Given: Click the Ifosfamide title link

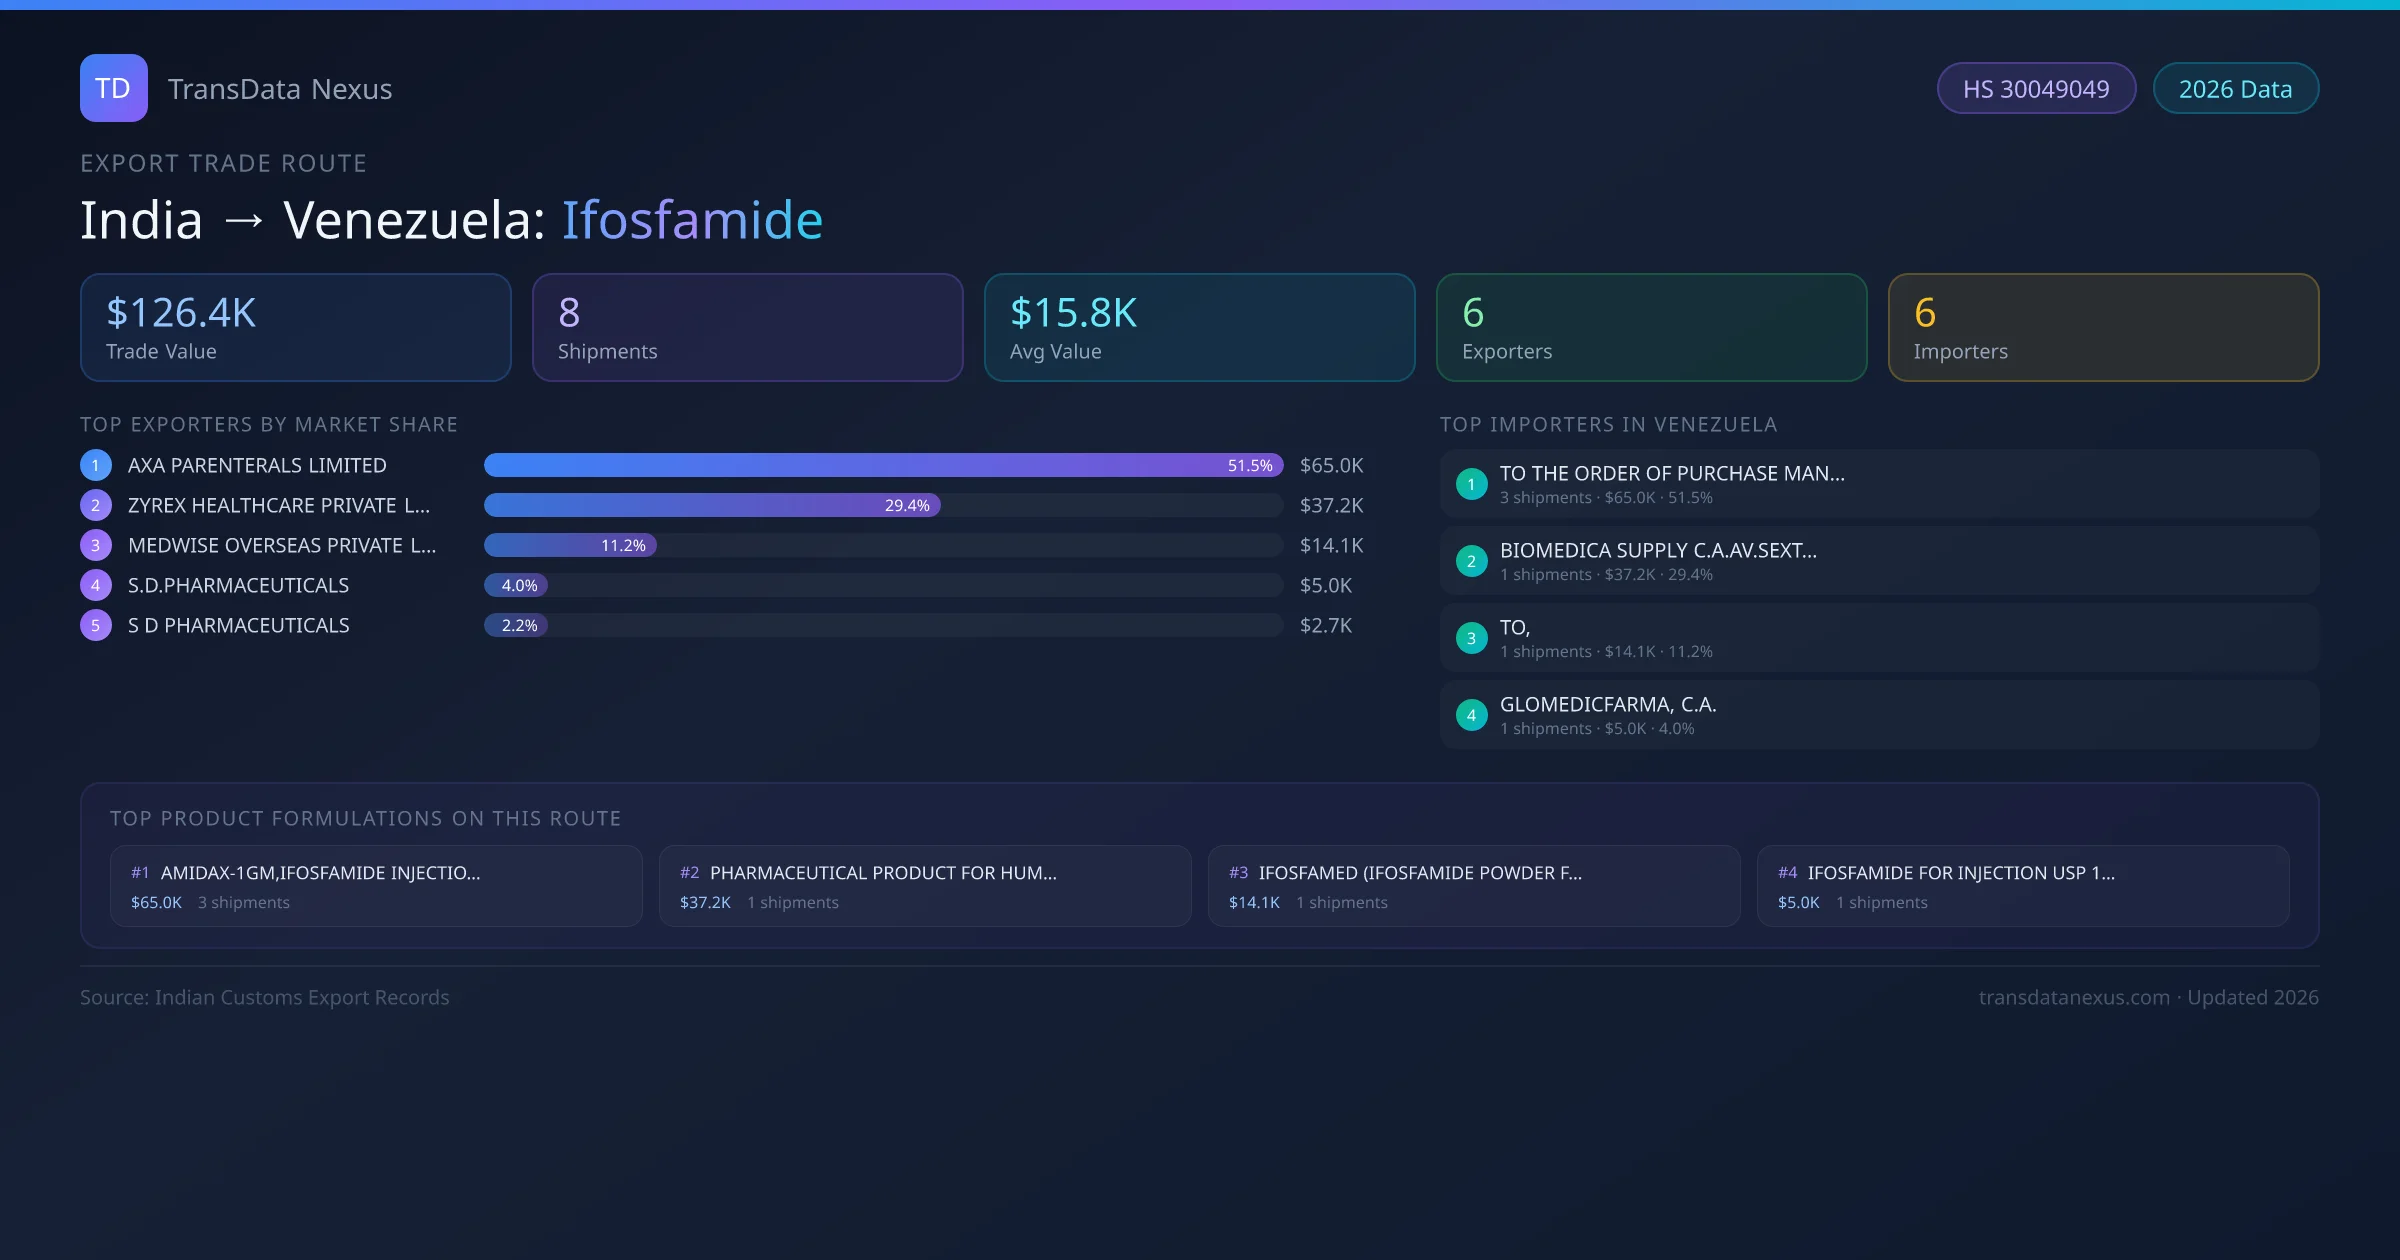Looking at the screenshot, I should (x=692, y=220).
